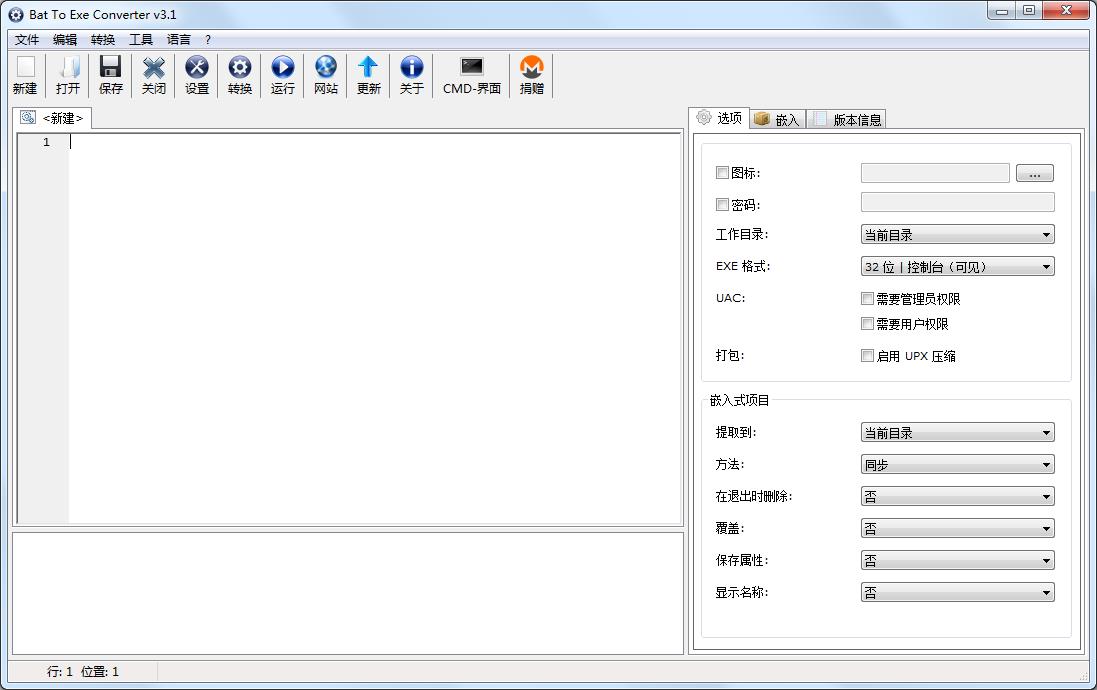The image size is (1097, 690).
Task: Switch to the 版本信息 tab
Action: [847, 120]
